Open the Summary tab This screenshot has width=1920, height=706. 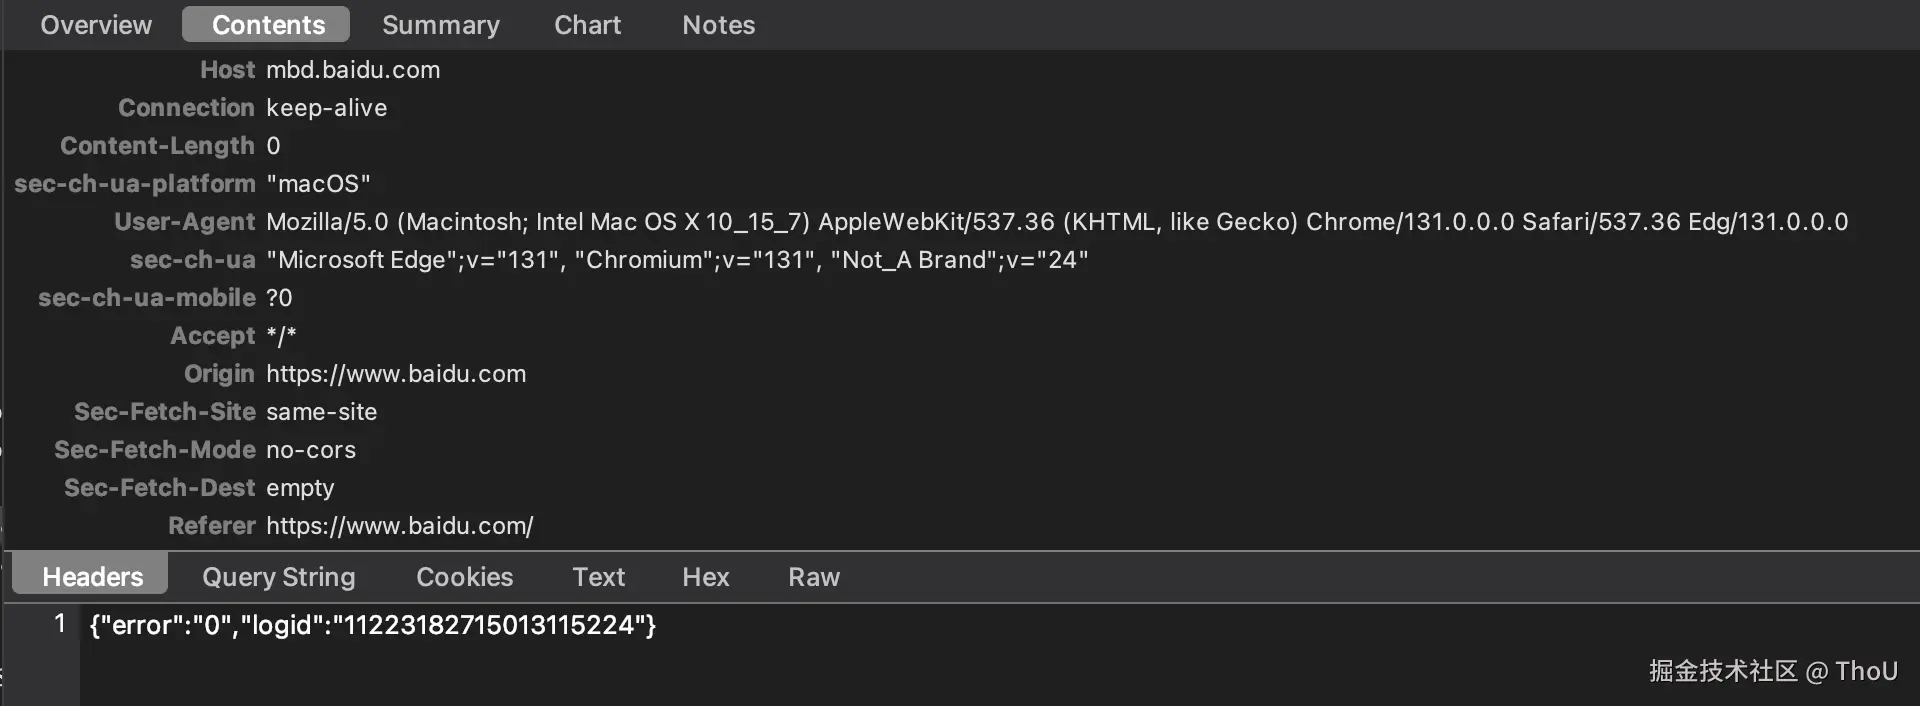coord(440,25)
